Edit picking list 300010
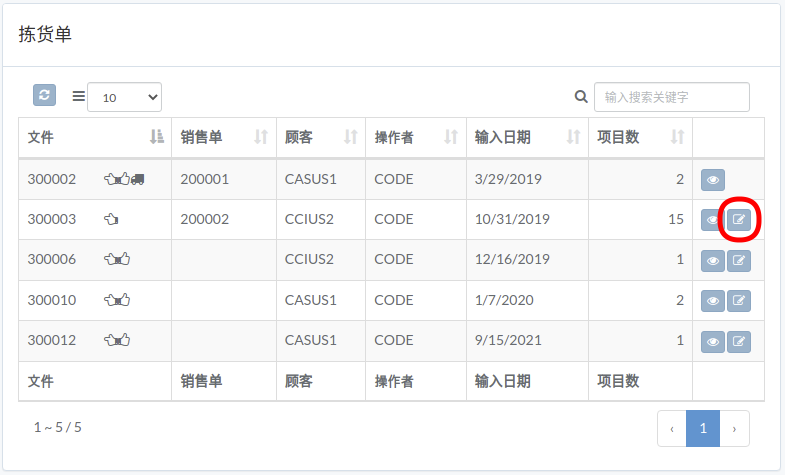This screenshot has width=785, height=475. 739,301
